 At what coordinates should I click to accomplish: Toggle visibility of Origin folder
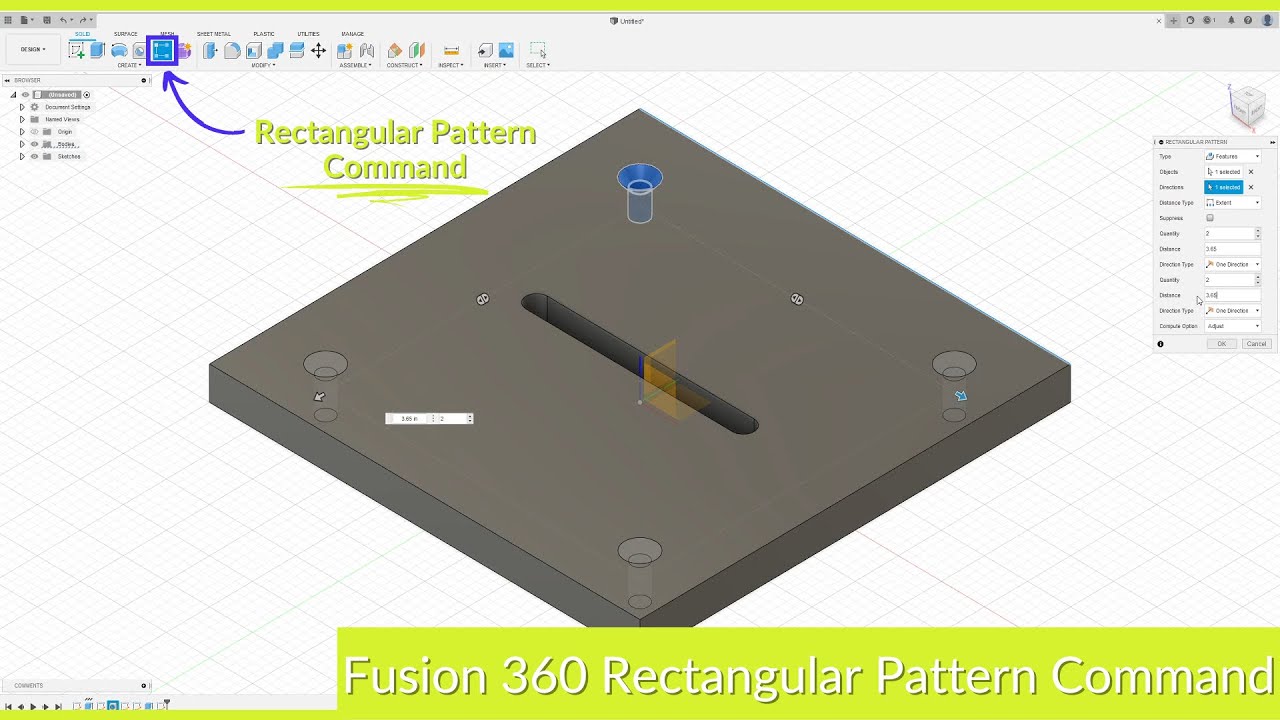(34, 131)
